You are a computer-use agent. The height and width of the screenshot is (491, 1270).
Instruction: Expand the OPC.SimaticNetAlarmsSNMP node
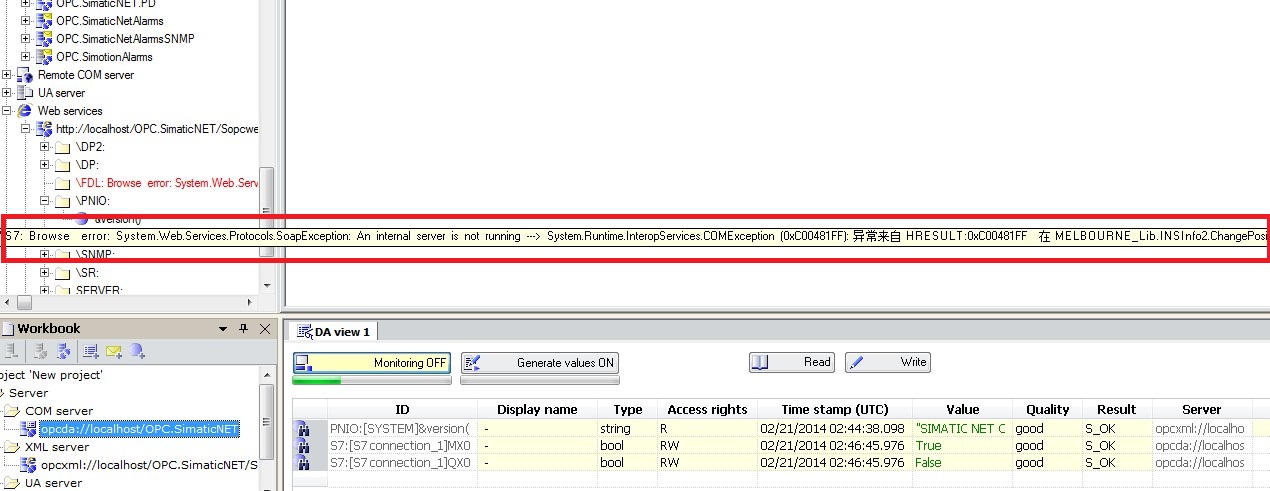[x=26, y=39]
